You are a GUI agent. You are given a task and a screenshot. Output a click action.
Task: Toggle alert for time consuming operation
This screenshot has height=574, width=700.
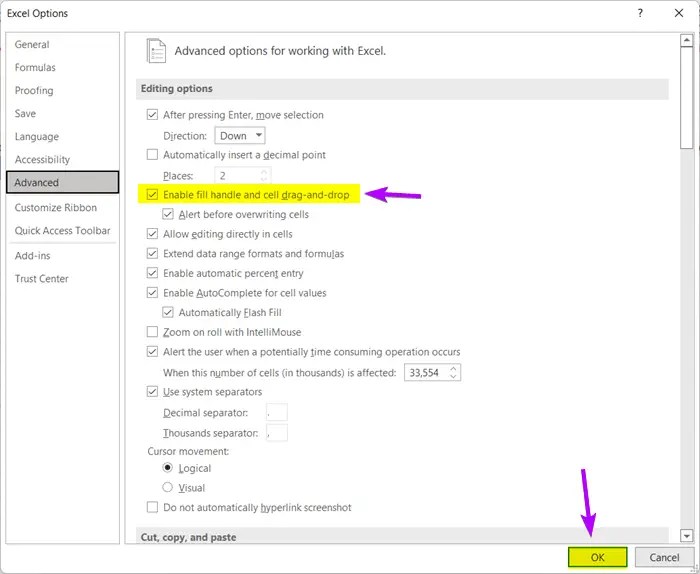point(152,352)
